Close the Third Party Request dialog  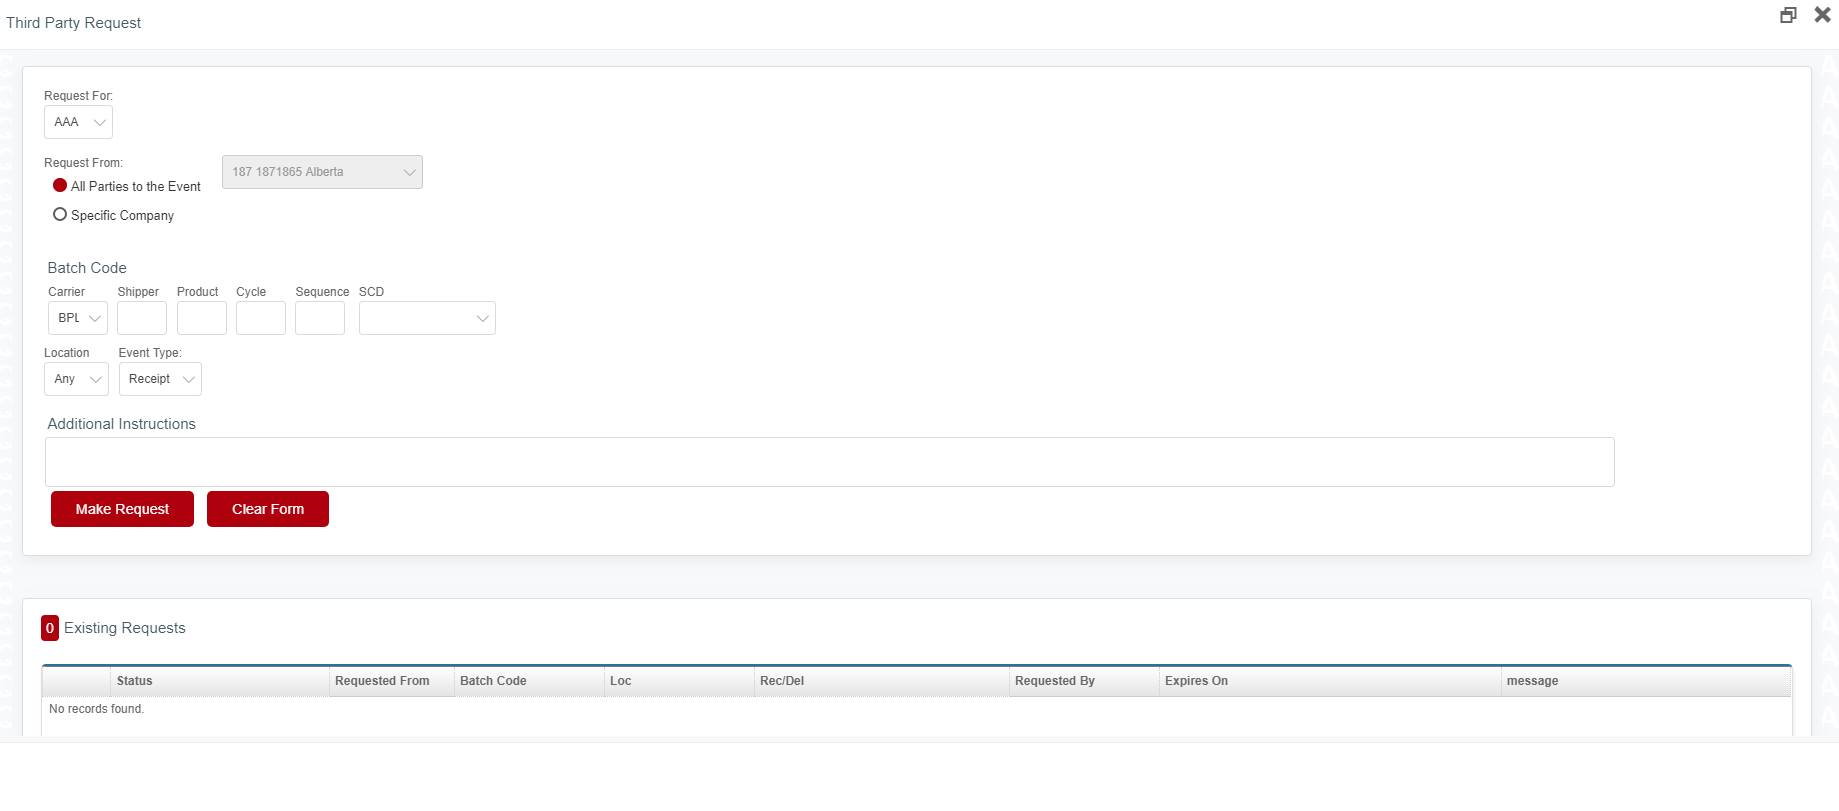(1822, 15)
